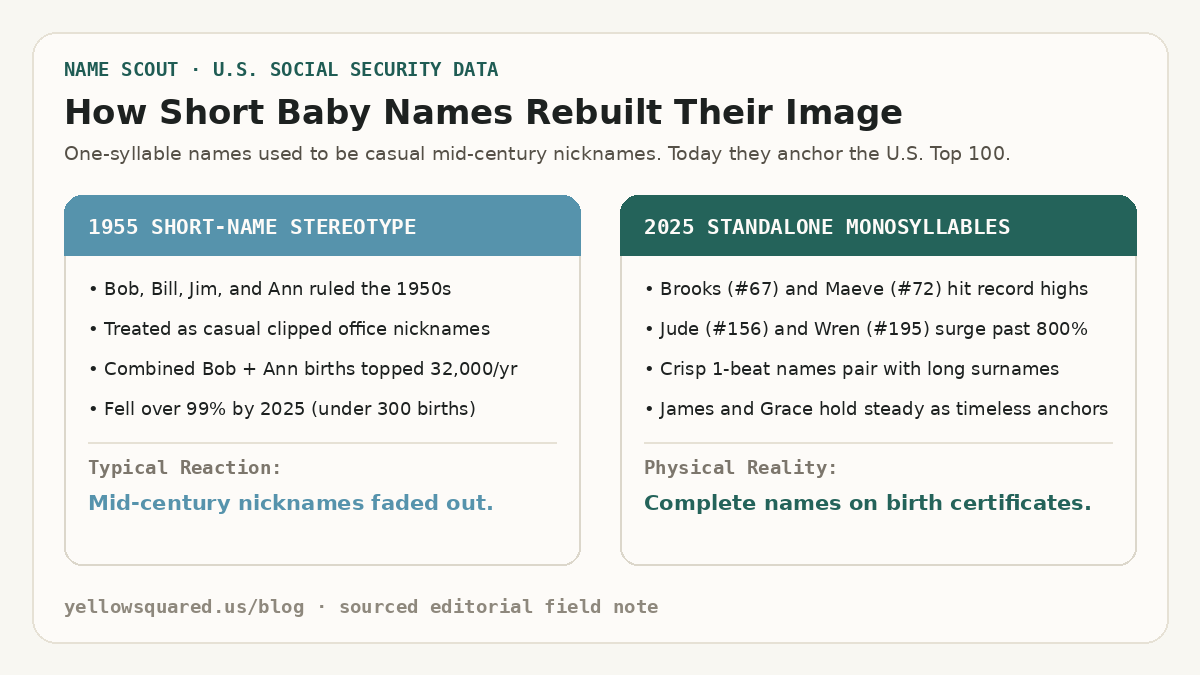
Task: Select the title 'How Short Baby Names Rebuilt Their Image'
Action: click(x=483, y=112)
